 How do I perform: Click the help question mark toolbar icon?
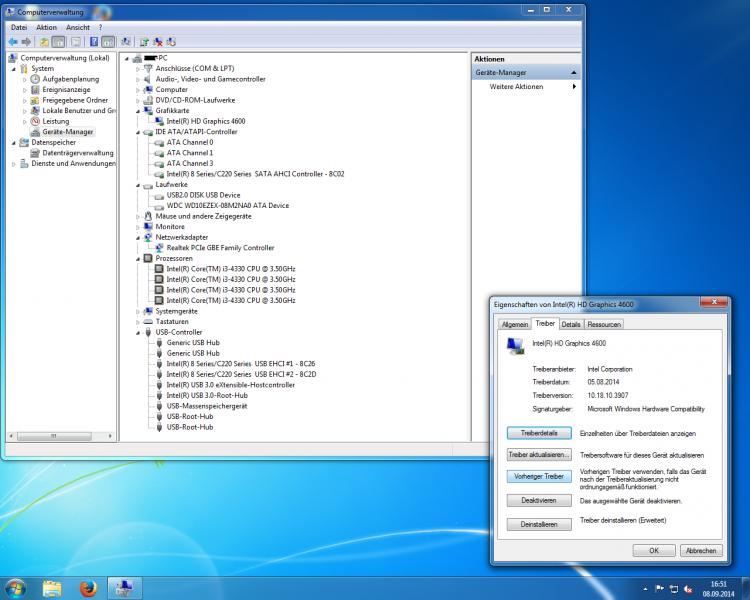94,42
